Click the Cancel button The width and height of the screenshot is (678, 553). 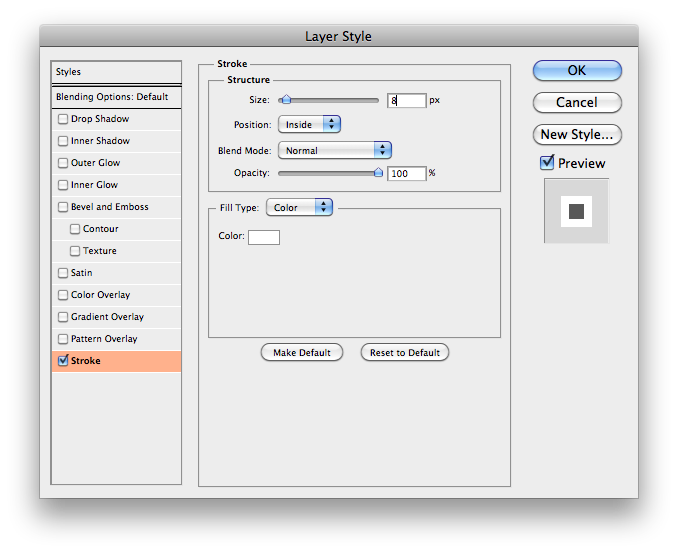tap(577, 102)
